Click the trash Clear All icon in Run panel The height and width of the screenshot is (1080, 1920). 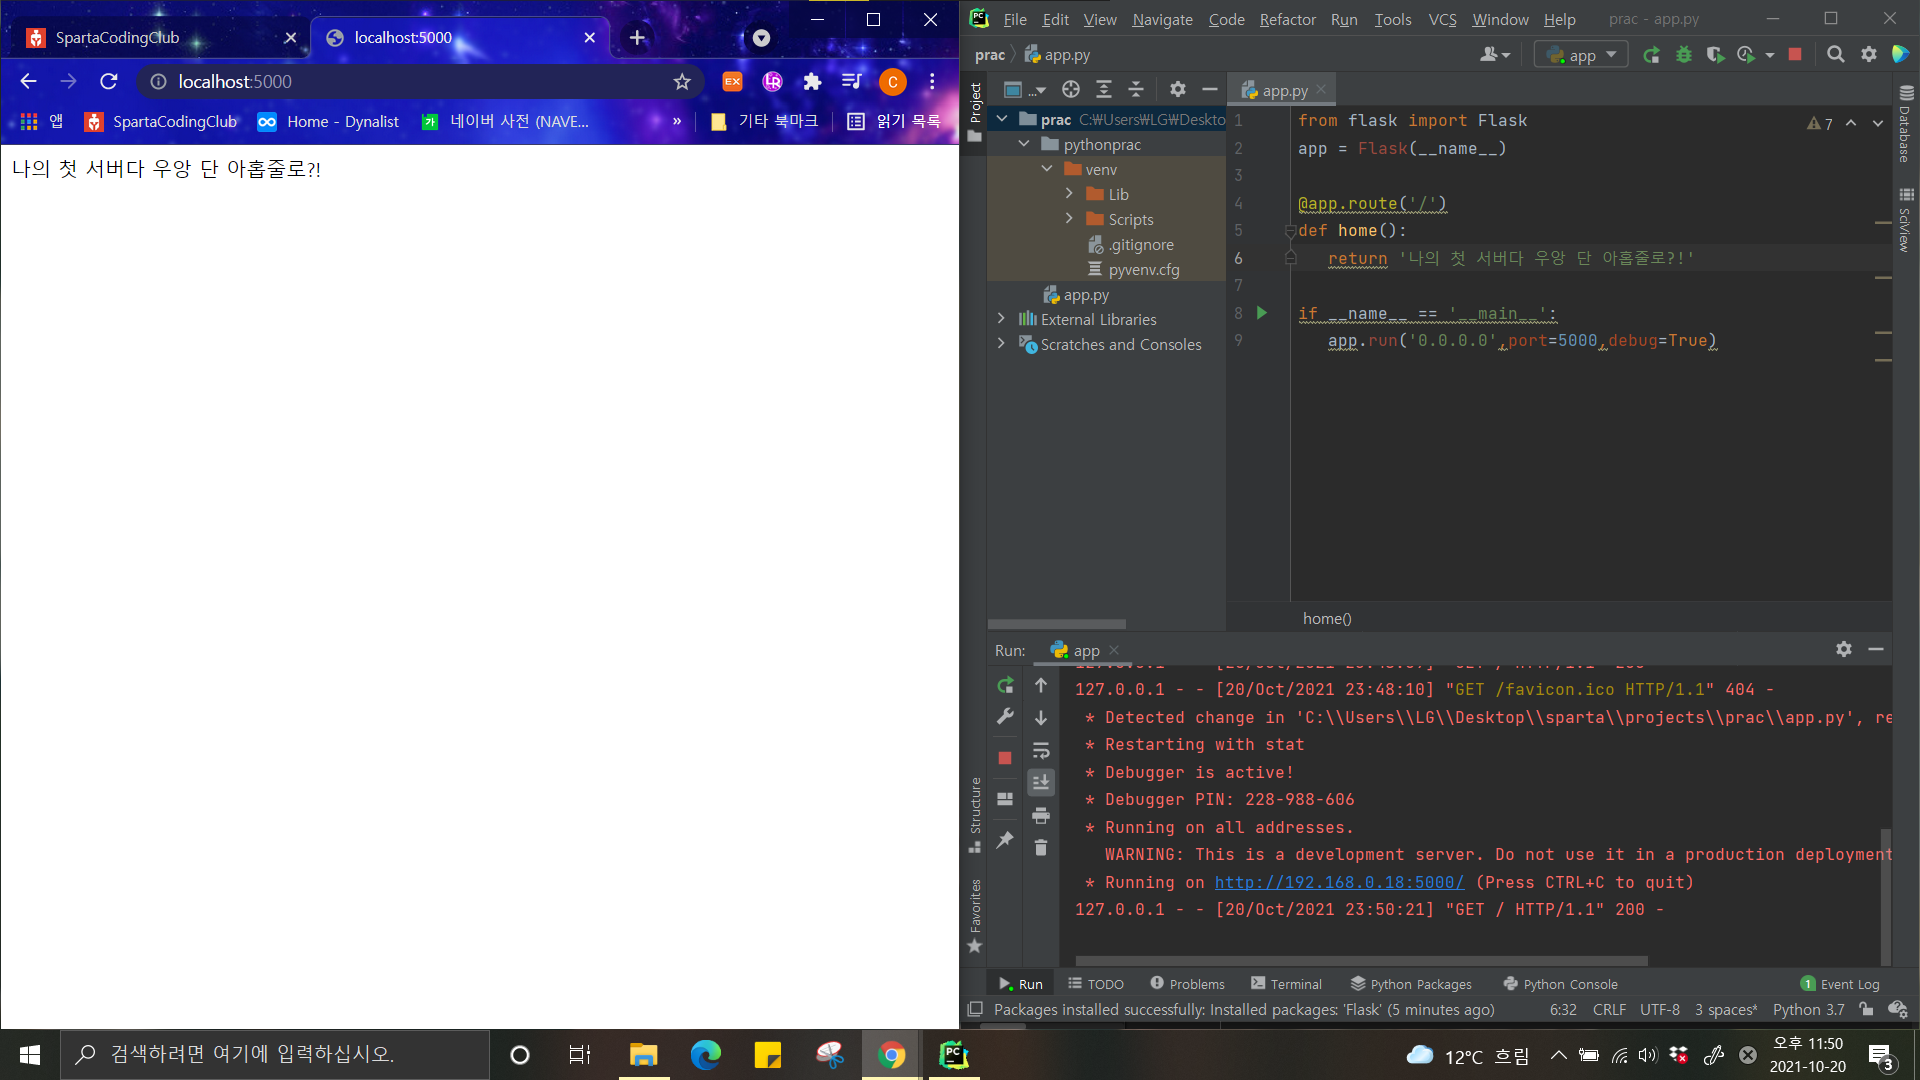coord(1041,848)
